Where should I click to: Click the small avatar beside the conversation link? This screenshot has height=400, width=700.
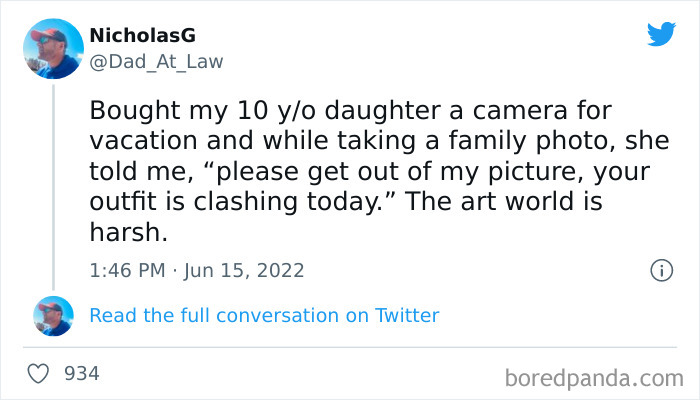(53, 316)
